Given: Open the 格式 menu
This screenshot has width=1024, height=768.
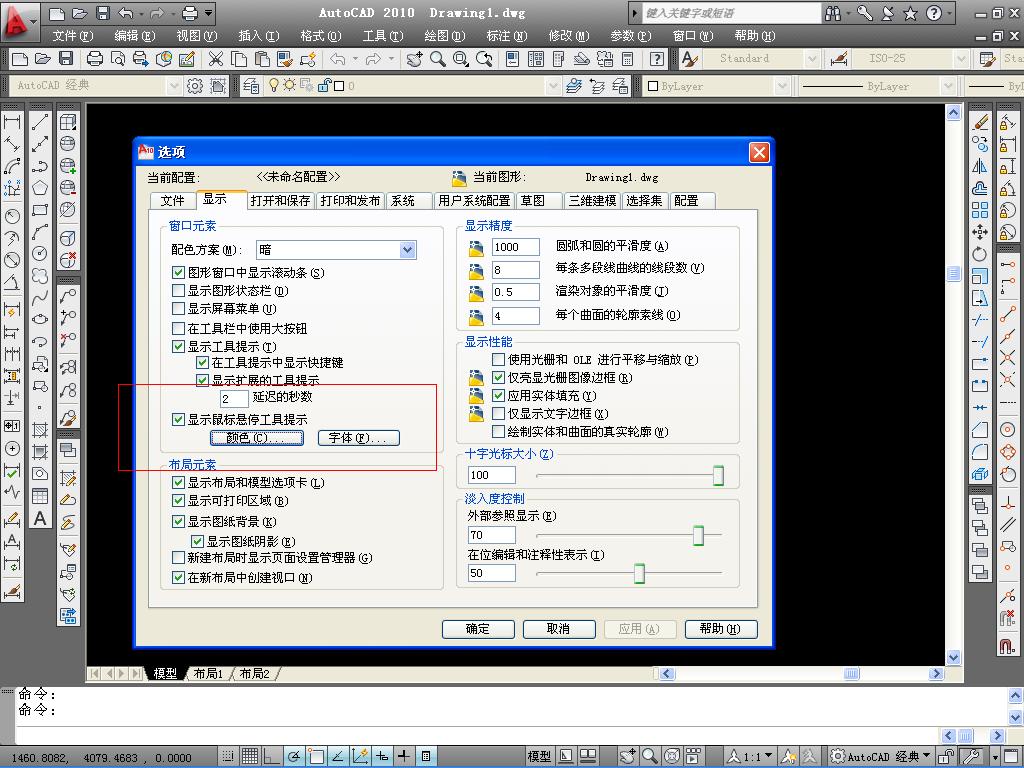Looking at the screenshot, I should [x=321, y=36].
